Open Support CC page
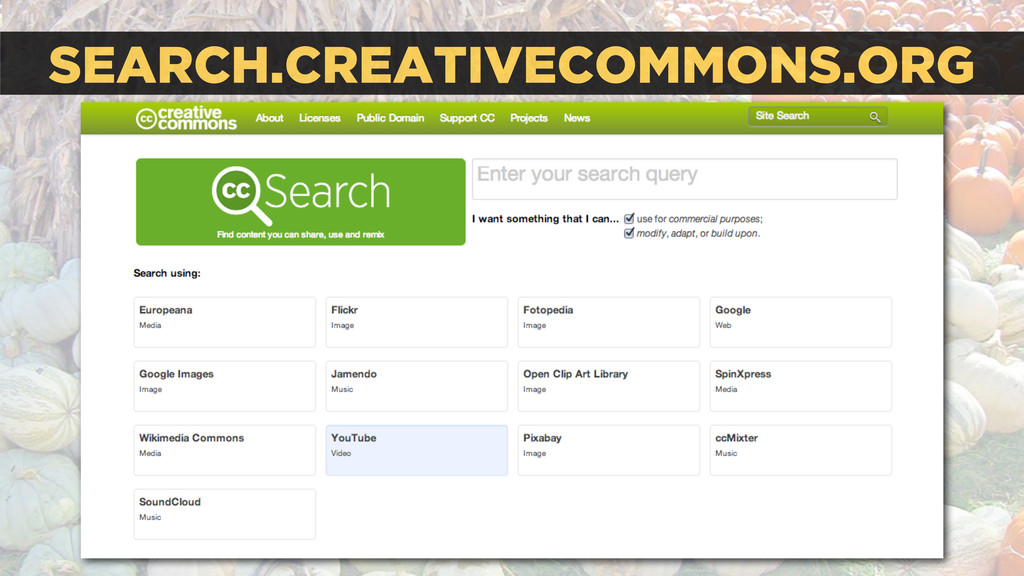Screen dimensions: 1024x576 pyautogui.click(x=467, y=118)
